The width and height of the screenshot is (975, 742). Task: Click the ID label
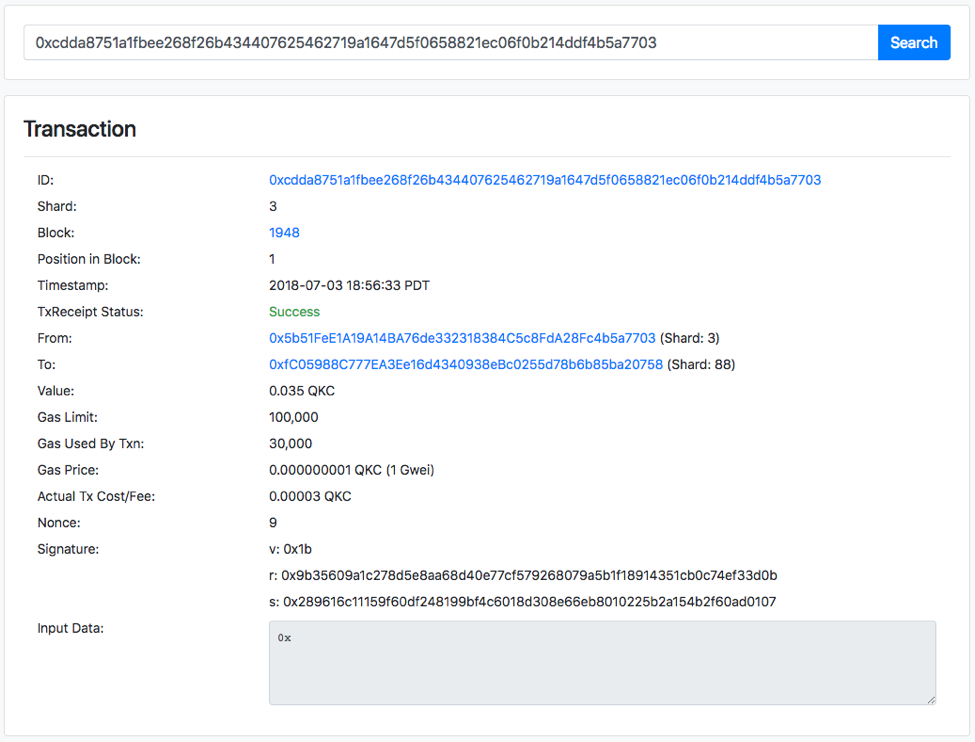coord(45,180)
